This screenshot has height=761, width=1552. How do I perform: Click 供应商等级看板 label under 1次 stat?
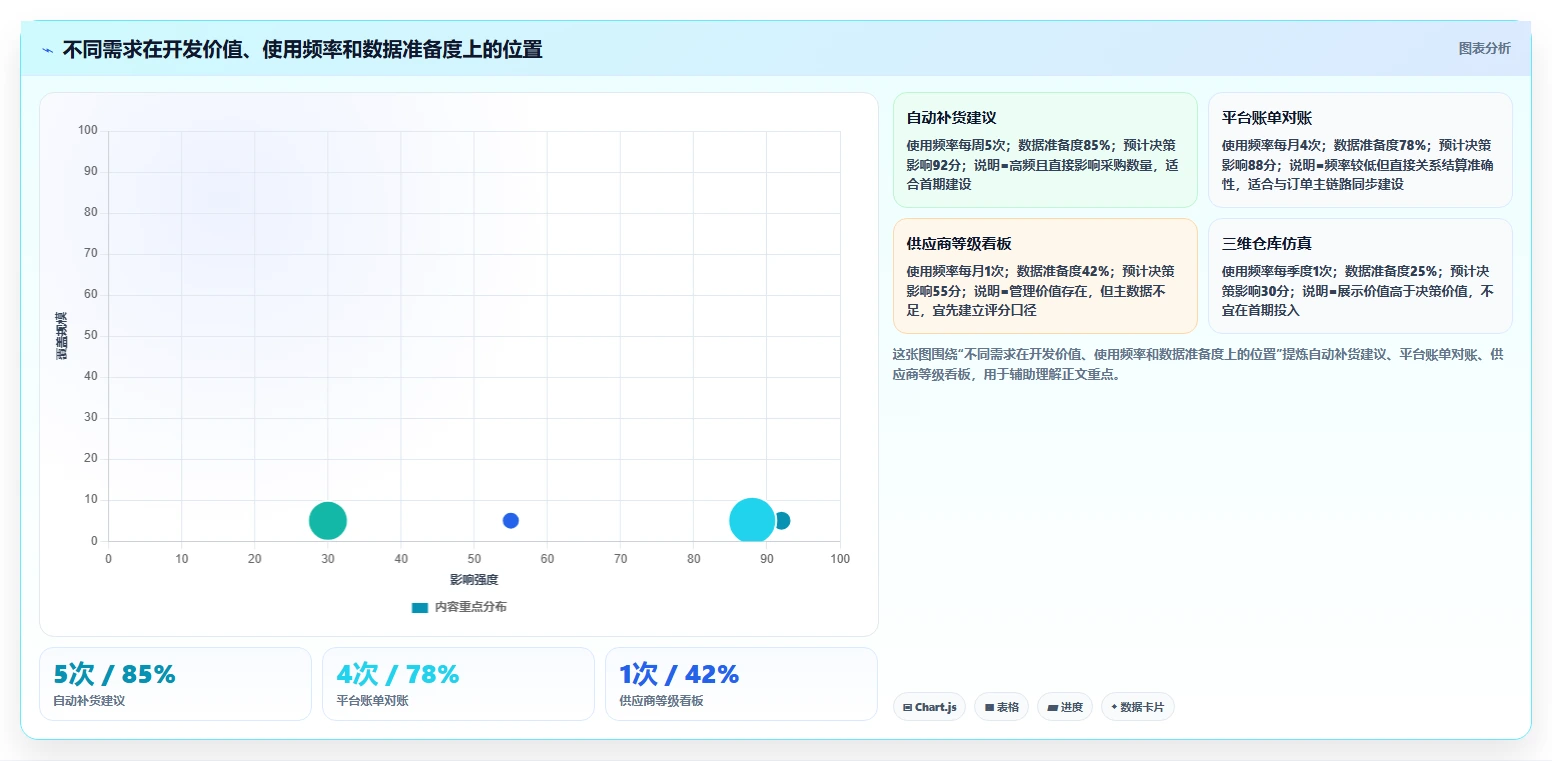661,701
